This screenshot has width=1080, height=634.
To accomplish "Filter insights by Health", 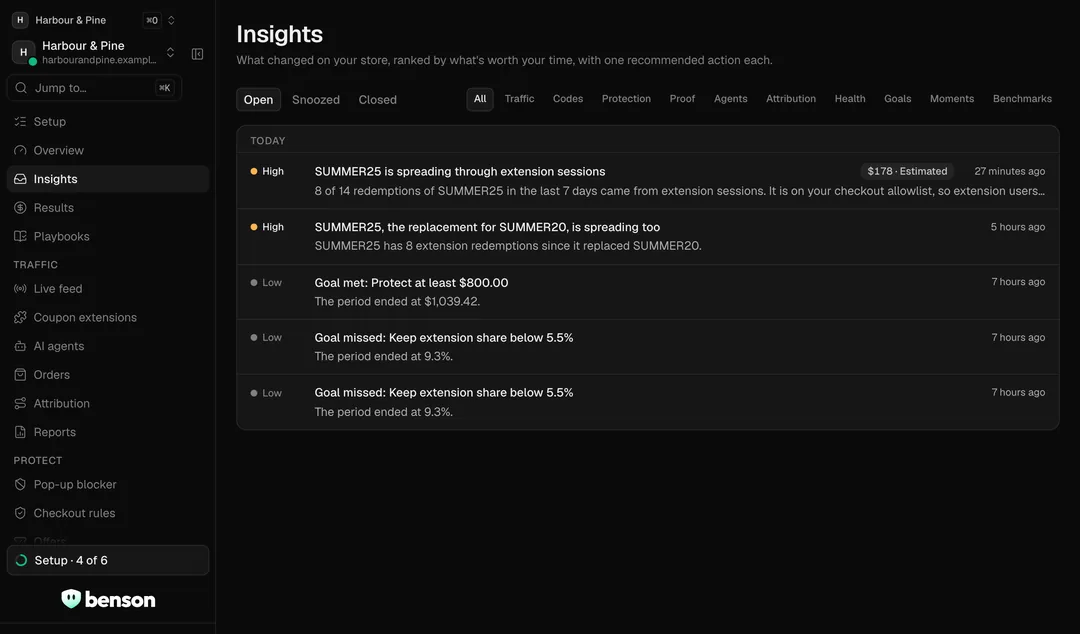I will click(x=850, y=99).
